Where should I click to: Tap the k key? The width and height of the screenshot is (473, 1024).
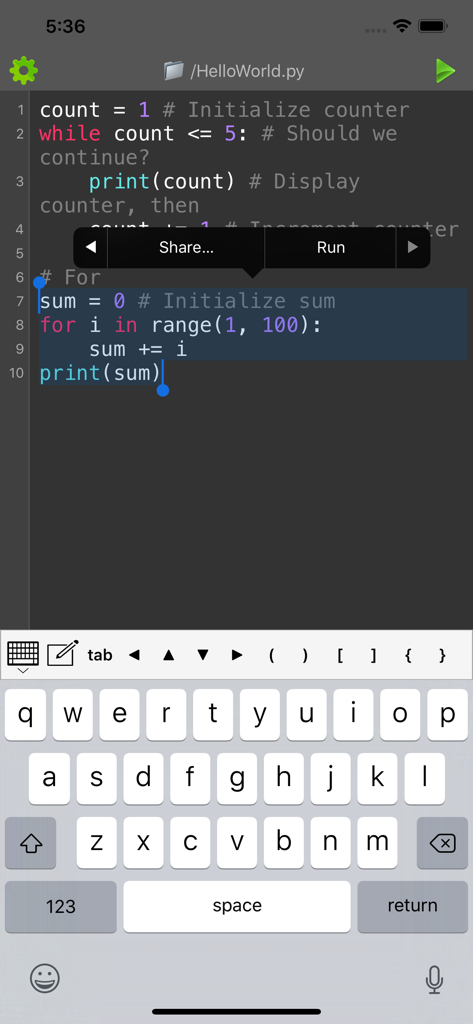(377, 778)
